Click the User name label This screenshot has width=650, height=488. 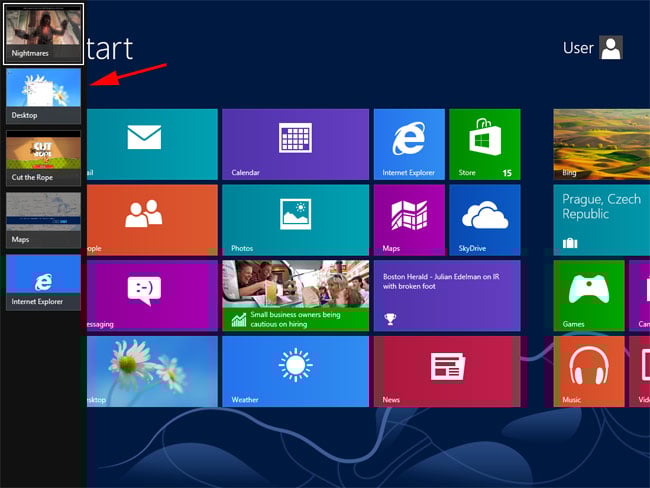point(578,48)
